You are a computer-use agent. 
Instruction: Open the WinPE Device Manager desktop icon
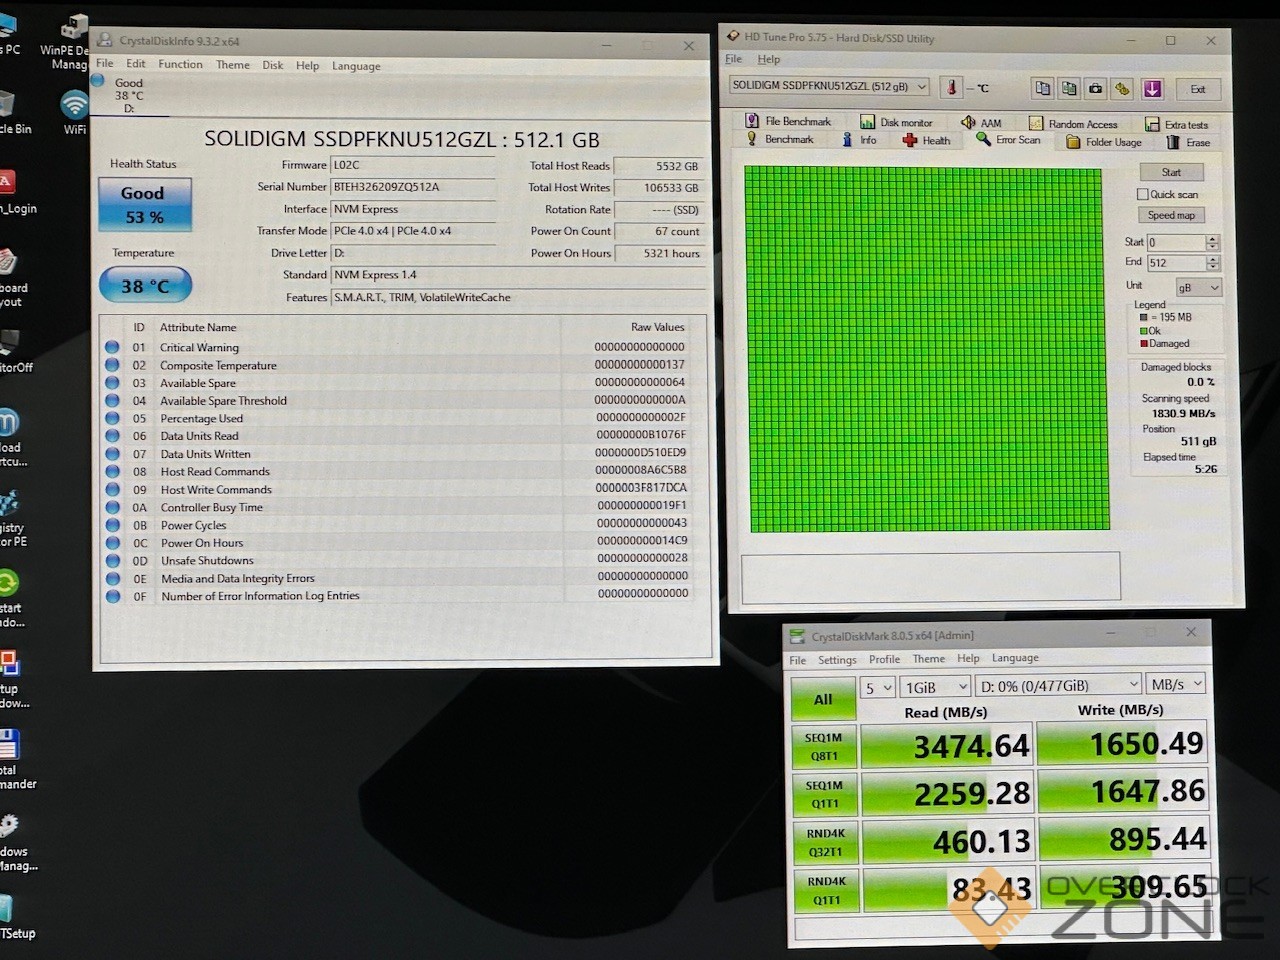pyautogui.click(x=68, y=42)
